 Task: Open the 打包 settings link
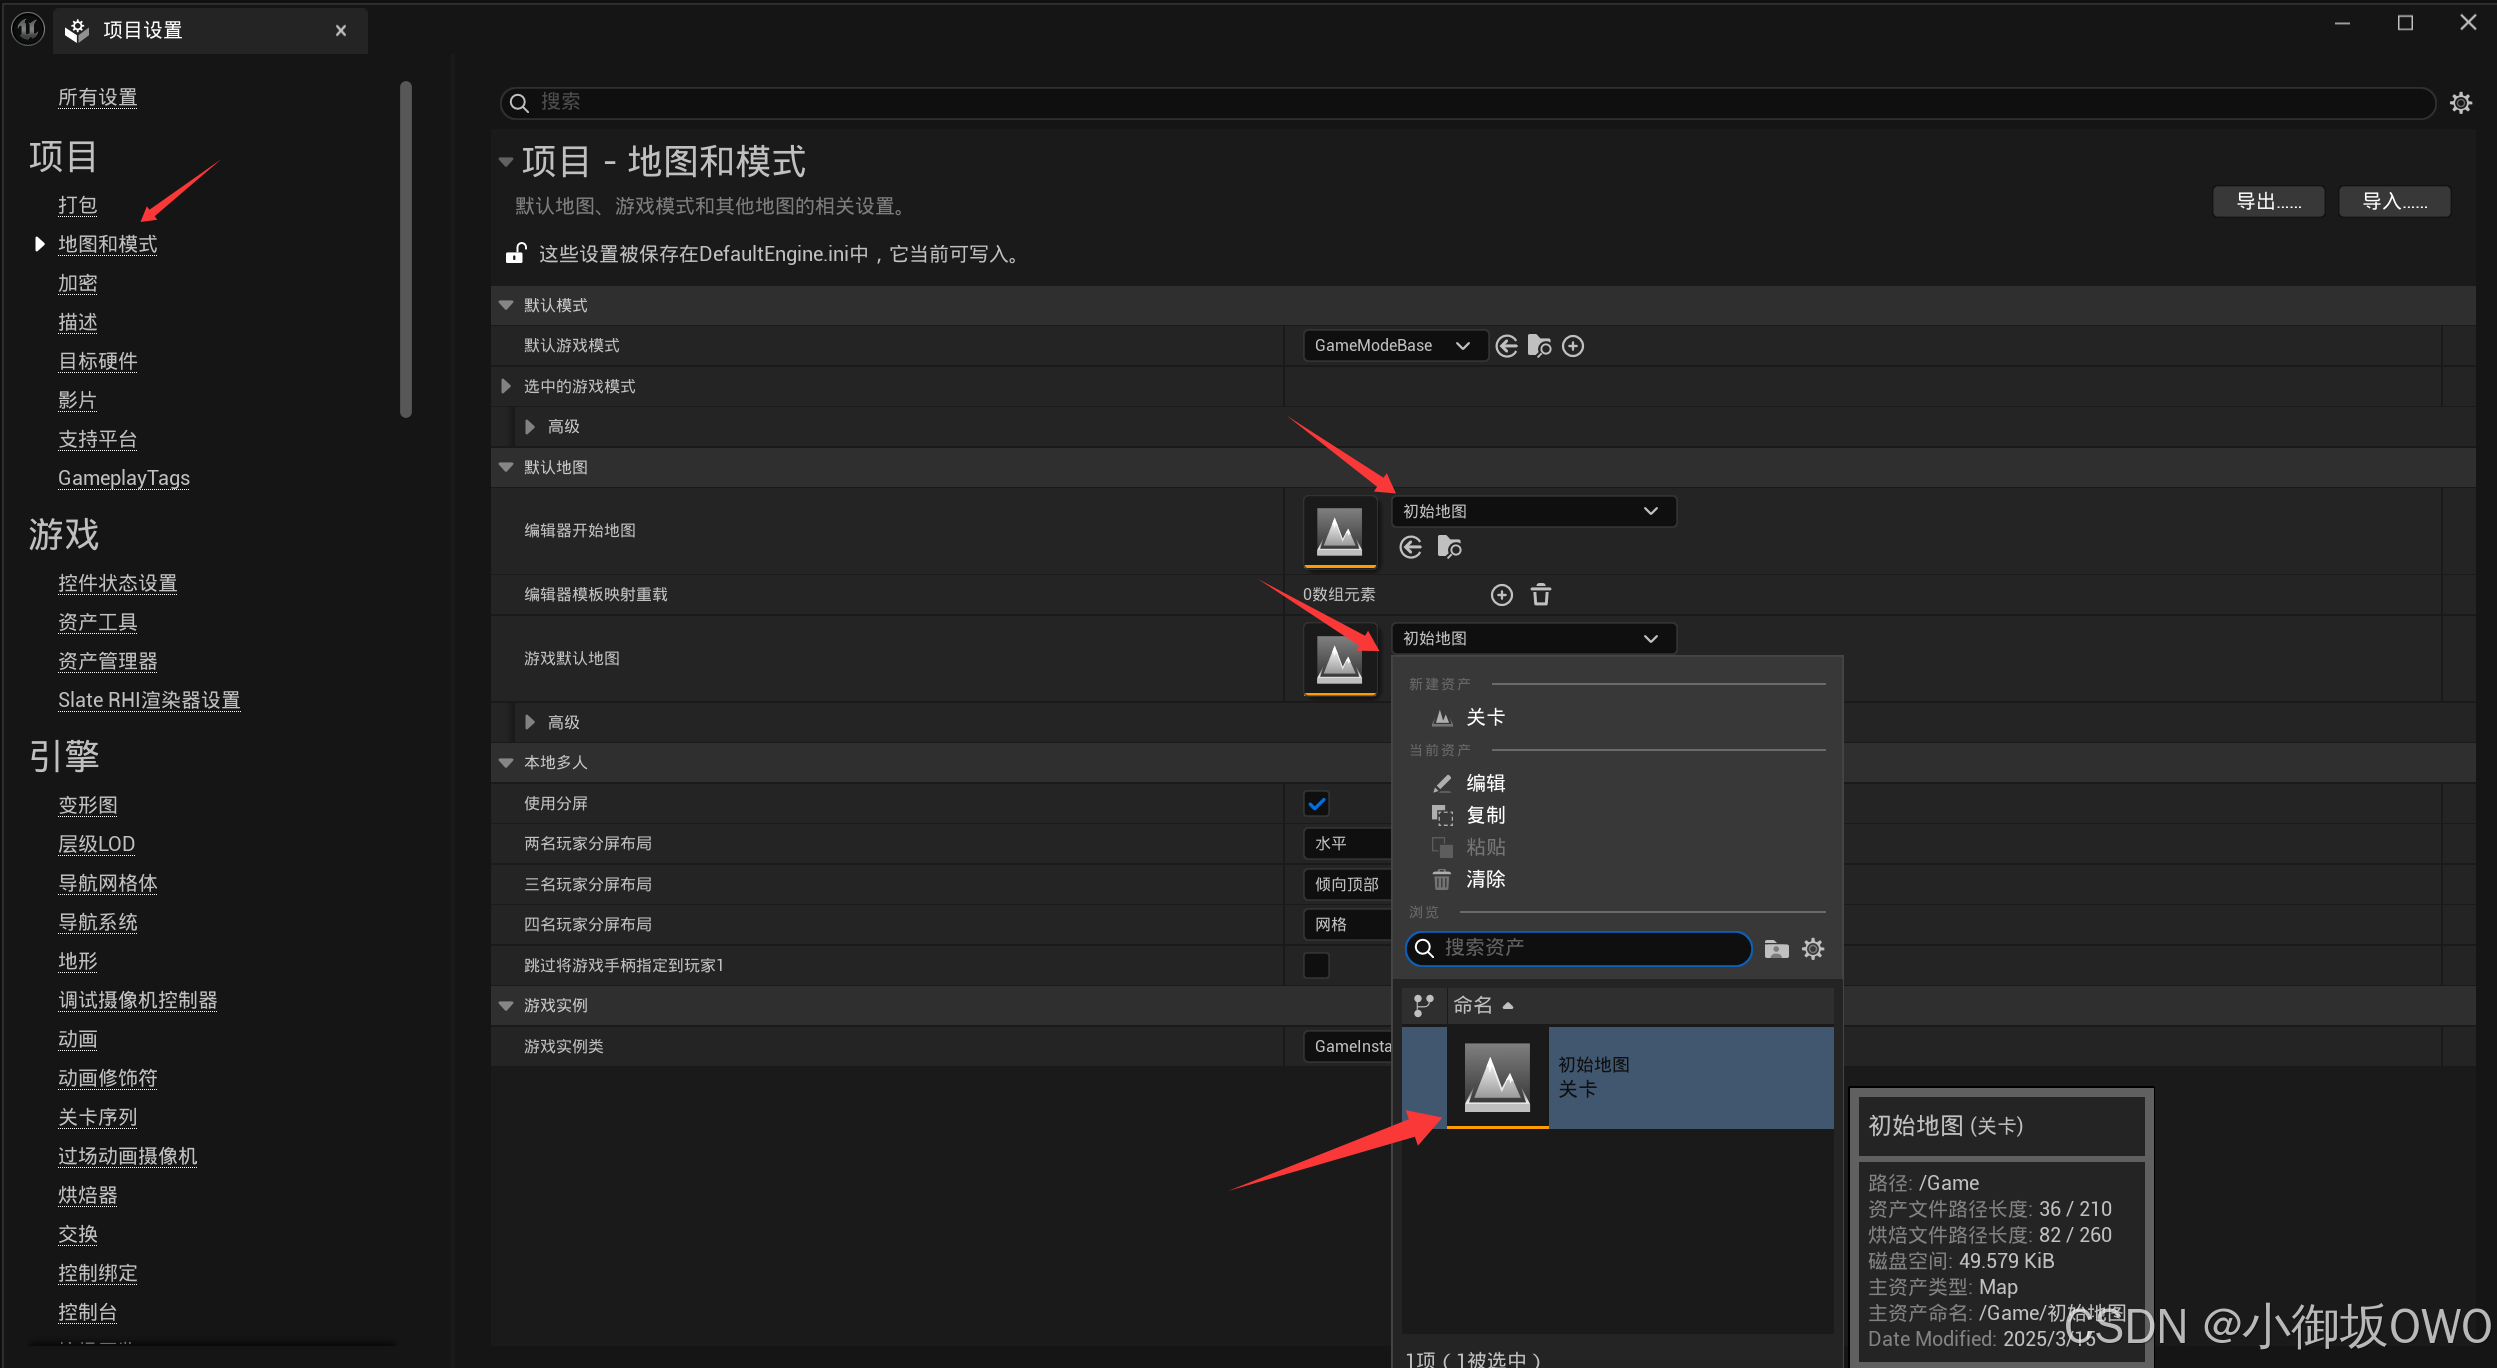click(77, 205)
